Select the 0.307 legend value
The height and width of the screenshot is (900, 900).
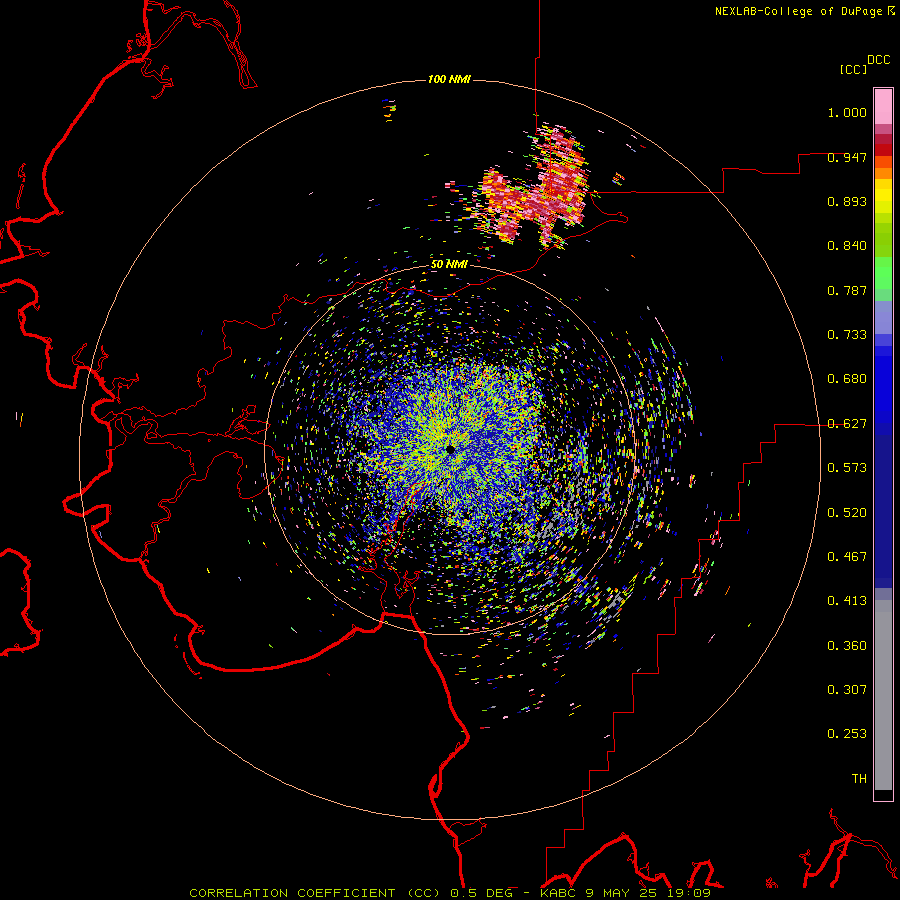(x=847, y=690)
